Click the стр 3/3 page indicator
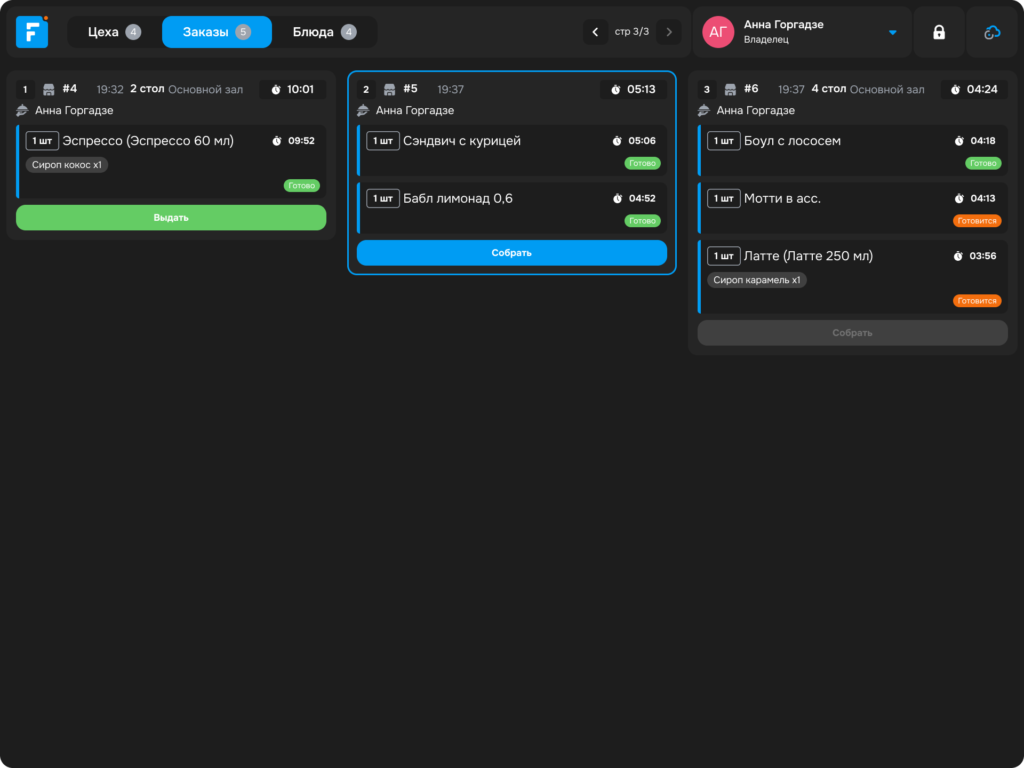This screenshot has height=768, width=1024. click(632, 31)
